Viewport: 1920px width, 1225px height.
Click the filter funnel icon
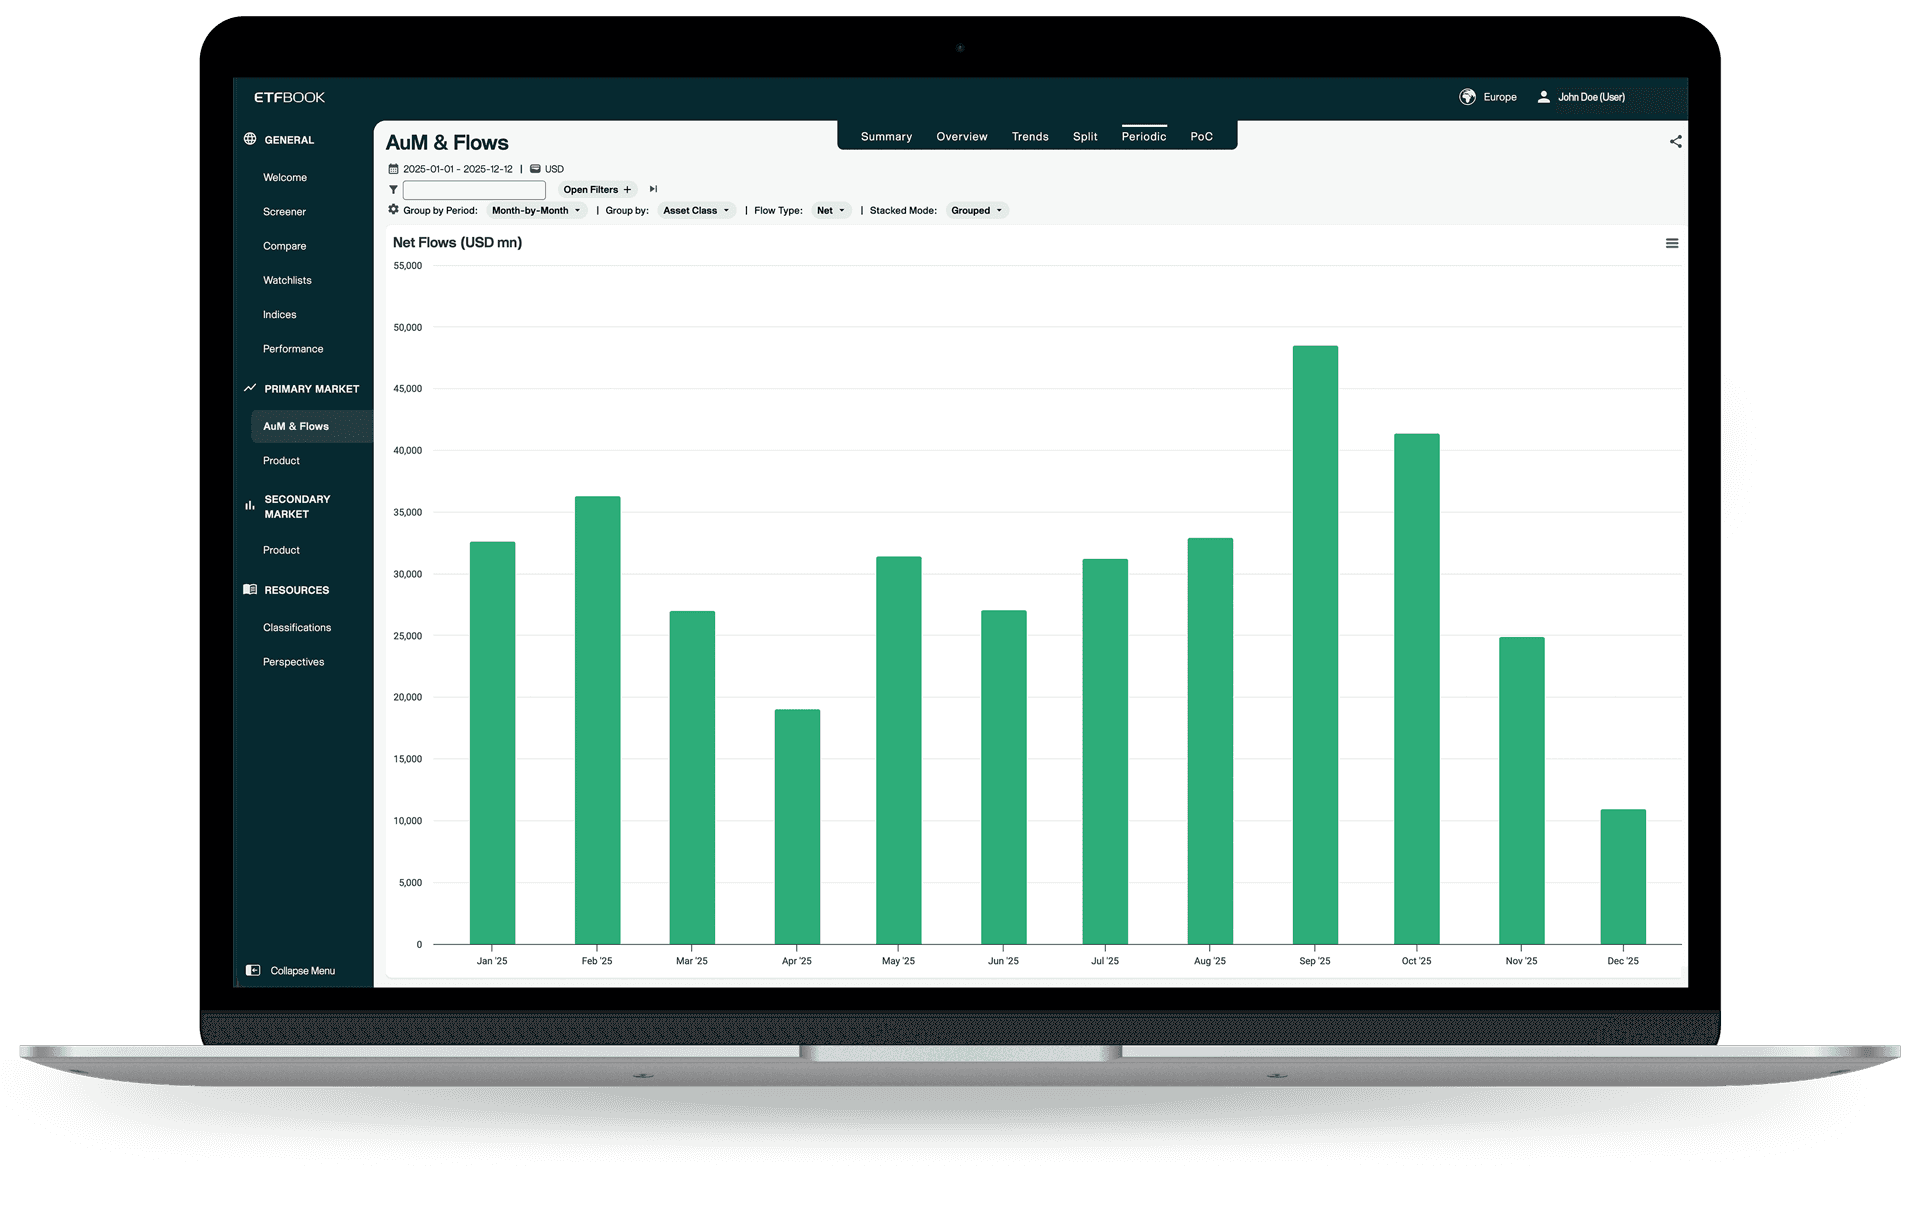393,190
